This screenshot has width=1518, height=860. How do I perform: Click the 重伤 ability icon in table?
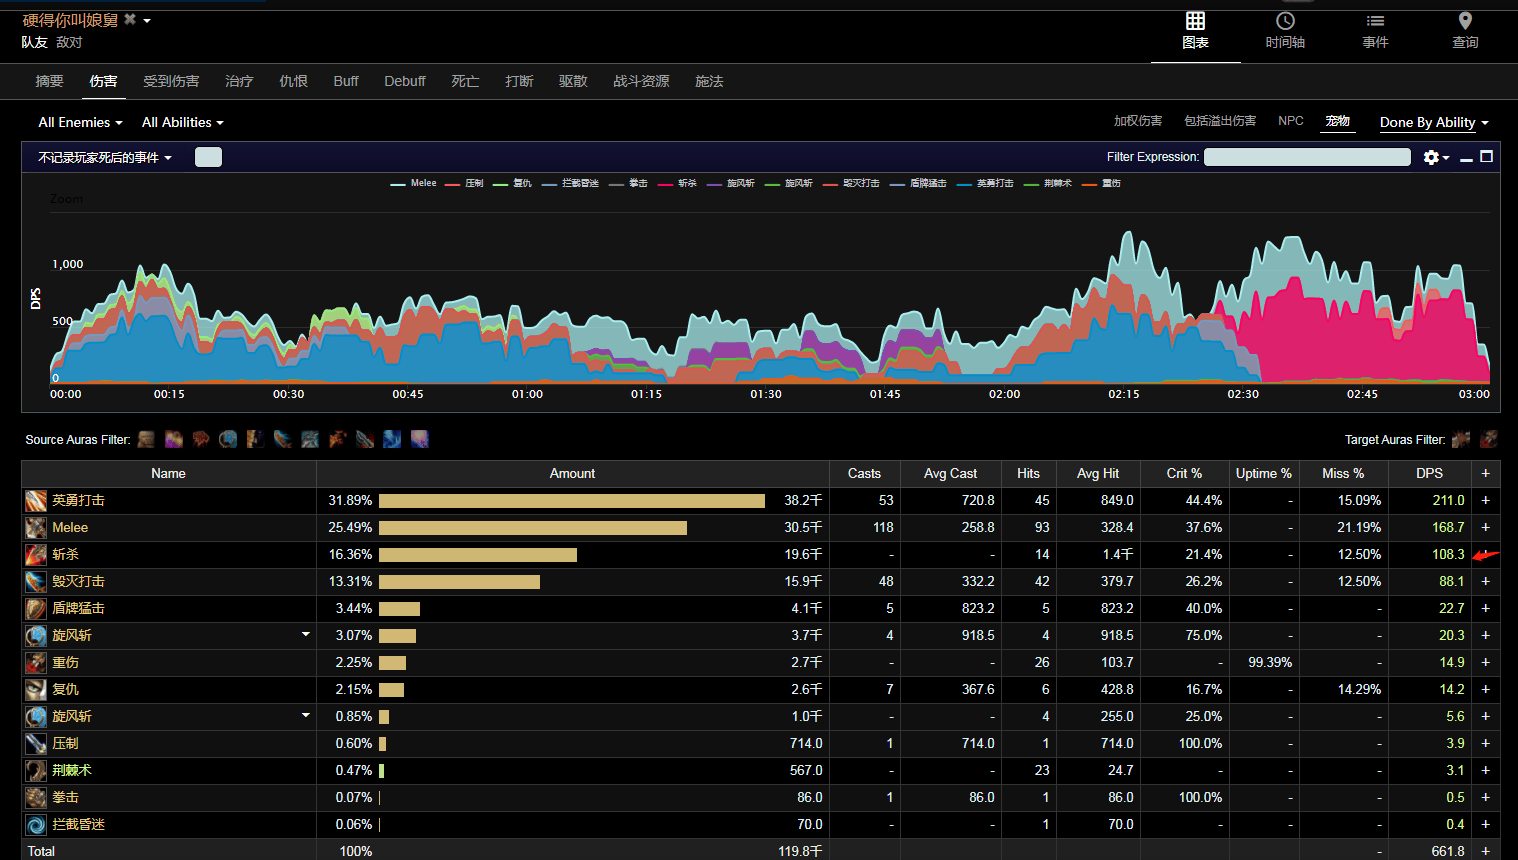click(36, 662)
